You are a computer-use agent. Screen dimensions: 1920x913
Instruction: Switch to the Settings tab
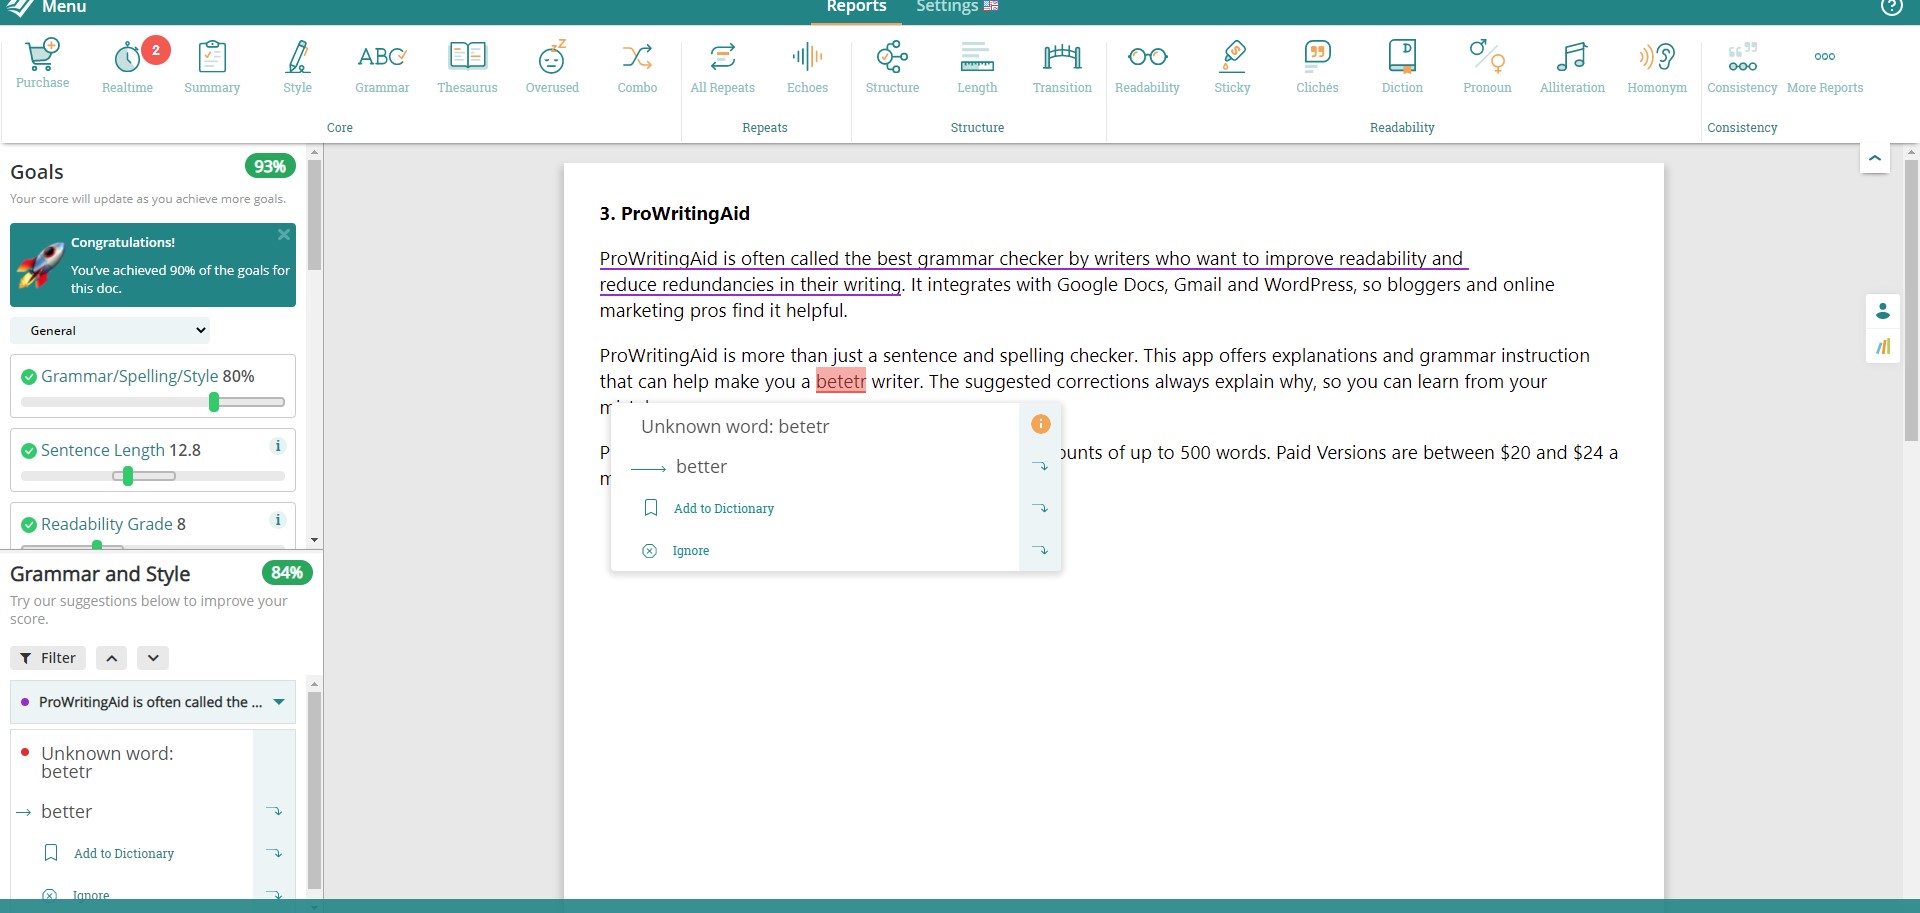tap(957, 7)
